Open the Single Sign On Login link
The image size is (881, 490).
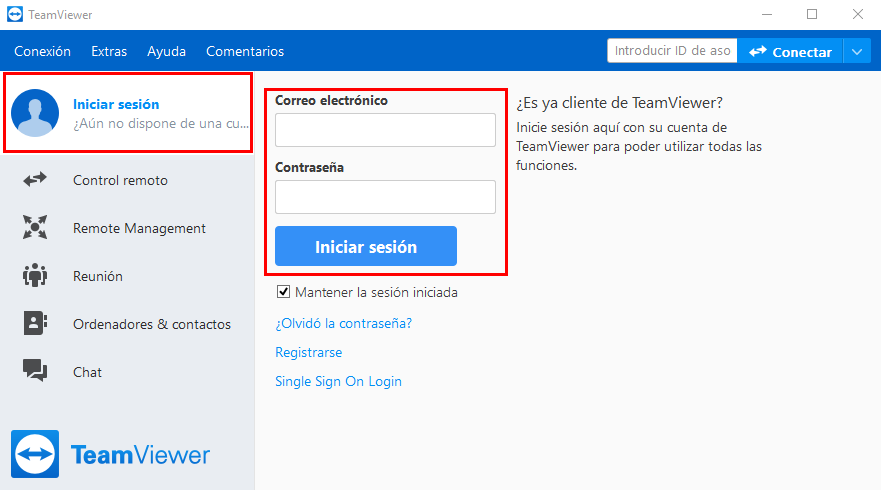[338, 381]
